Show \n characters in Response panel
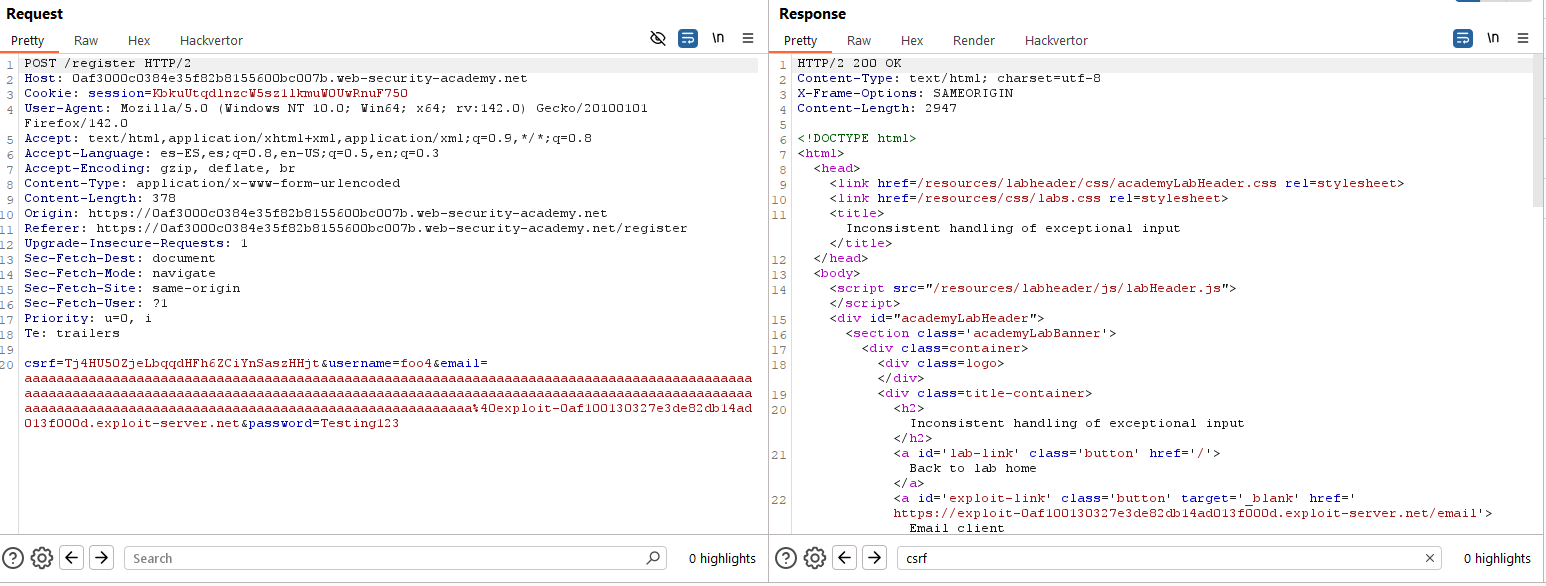This screenshot has width=1546, height=586. [1493, 39]
